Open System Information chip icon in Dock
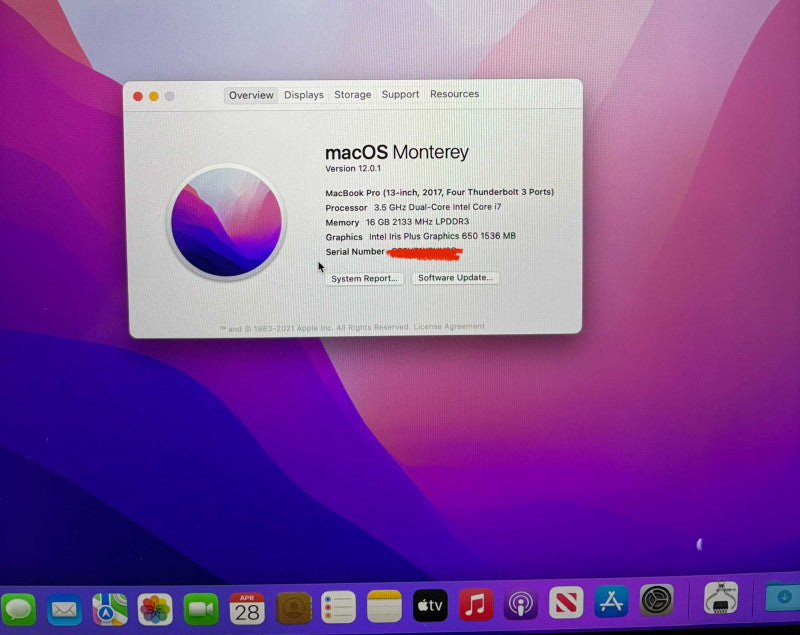The width and height of the screenshot is (800, 635). click(x=720, y=597)
